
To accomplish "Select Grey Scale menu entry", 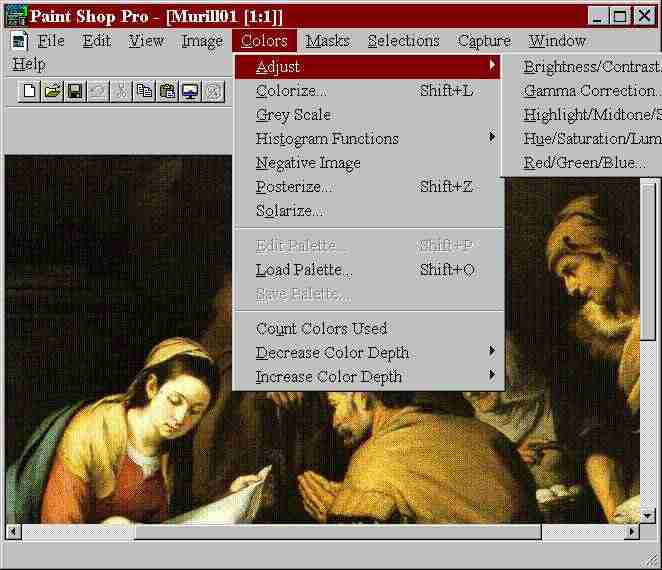I will (293, 115).
